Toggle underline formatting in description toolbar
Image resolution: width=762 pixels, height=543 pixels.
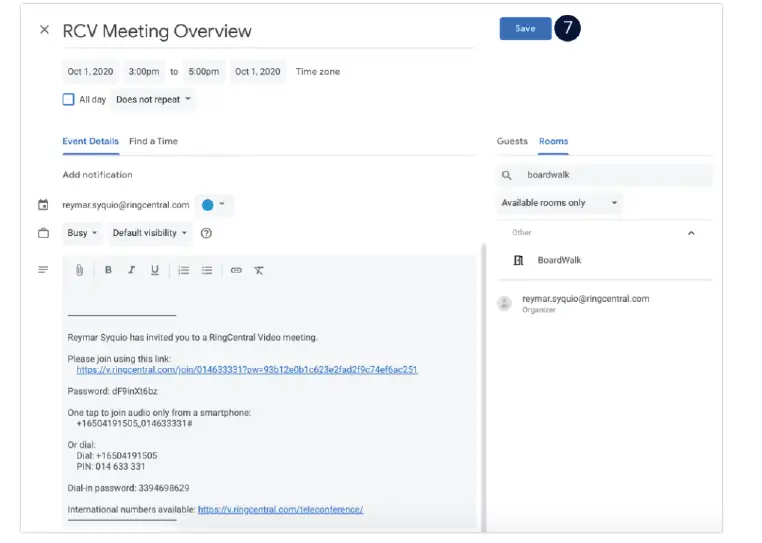[155, 270]
